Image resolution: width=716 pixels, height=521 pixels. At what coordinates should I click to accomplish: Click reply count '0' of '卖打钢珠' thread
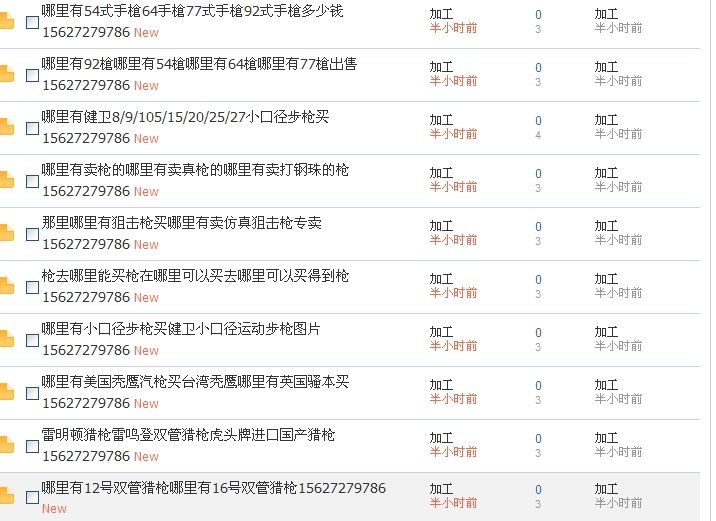(538, 174)
